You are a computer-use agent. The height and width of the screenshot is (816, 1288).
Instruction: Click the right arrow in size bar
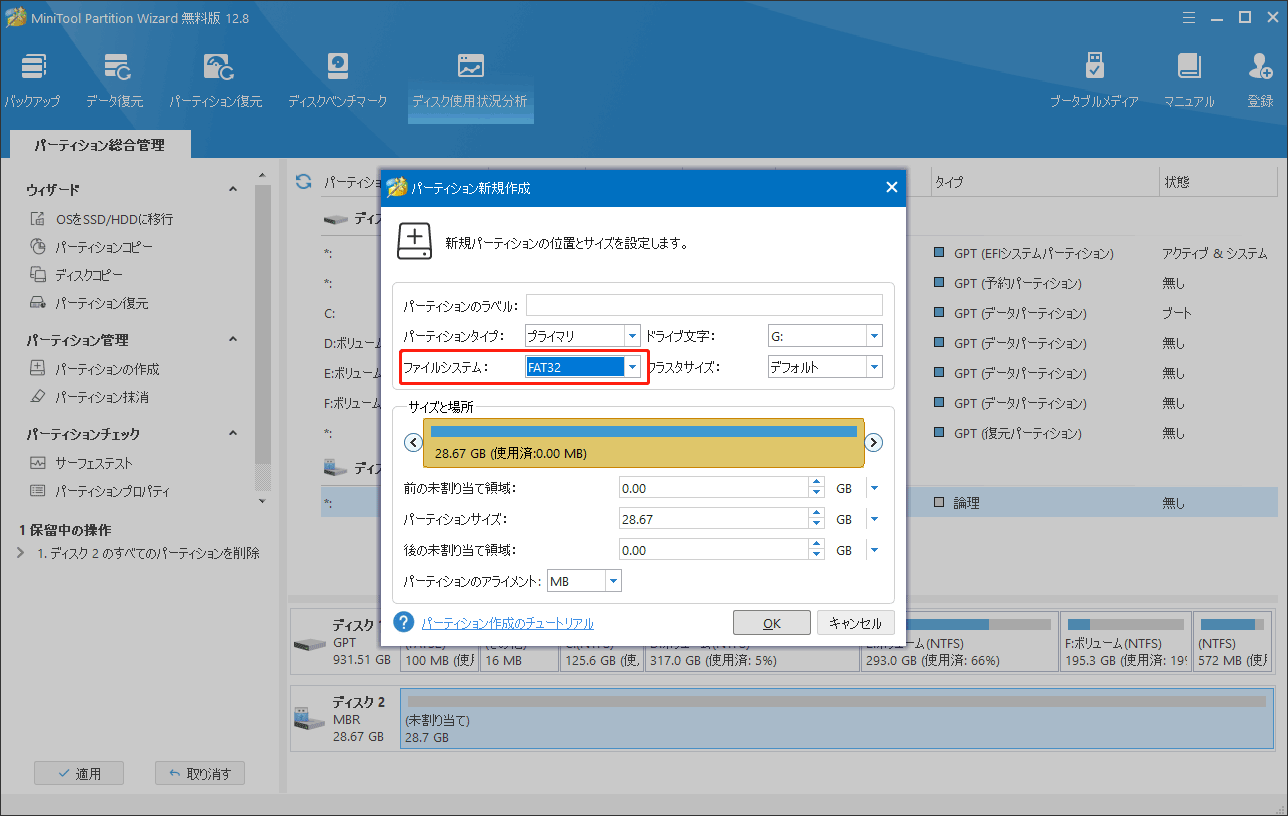point(873,443)
